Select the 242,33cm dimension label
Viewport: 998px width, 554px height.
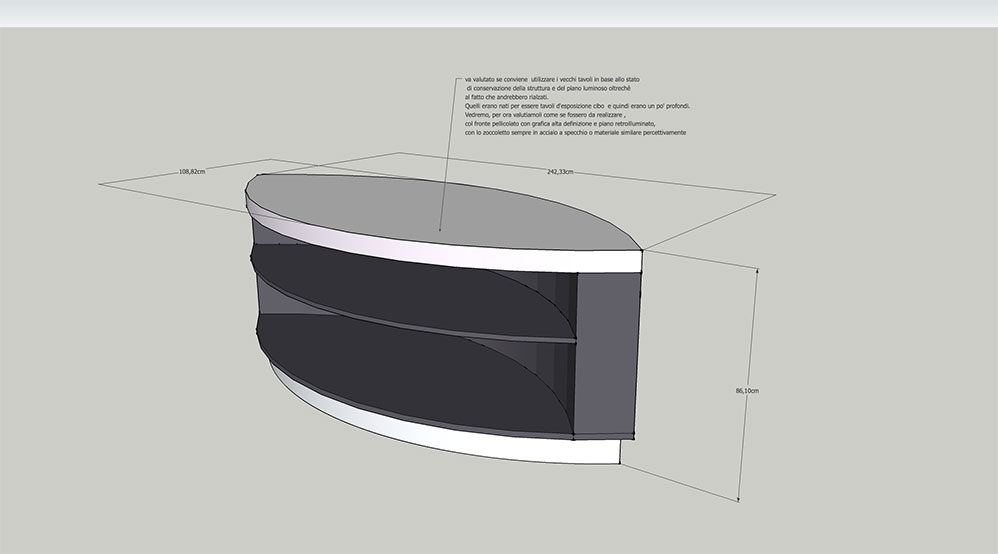point(560,172)
